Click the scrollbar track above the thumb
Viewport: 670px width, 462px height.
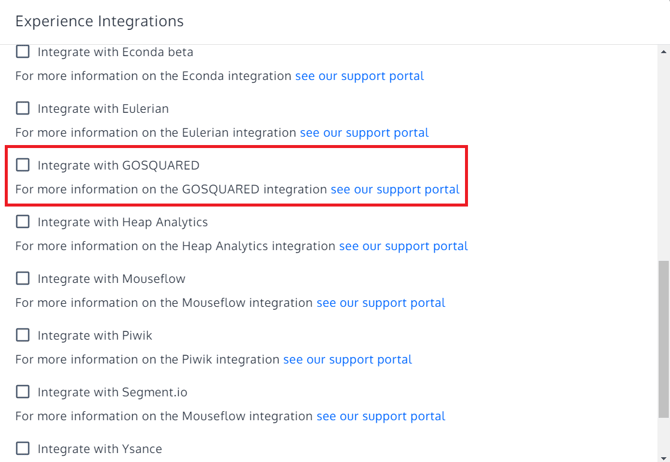664,150
